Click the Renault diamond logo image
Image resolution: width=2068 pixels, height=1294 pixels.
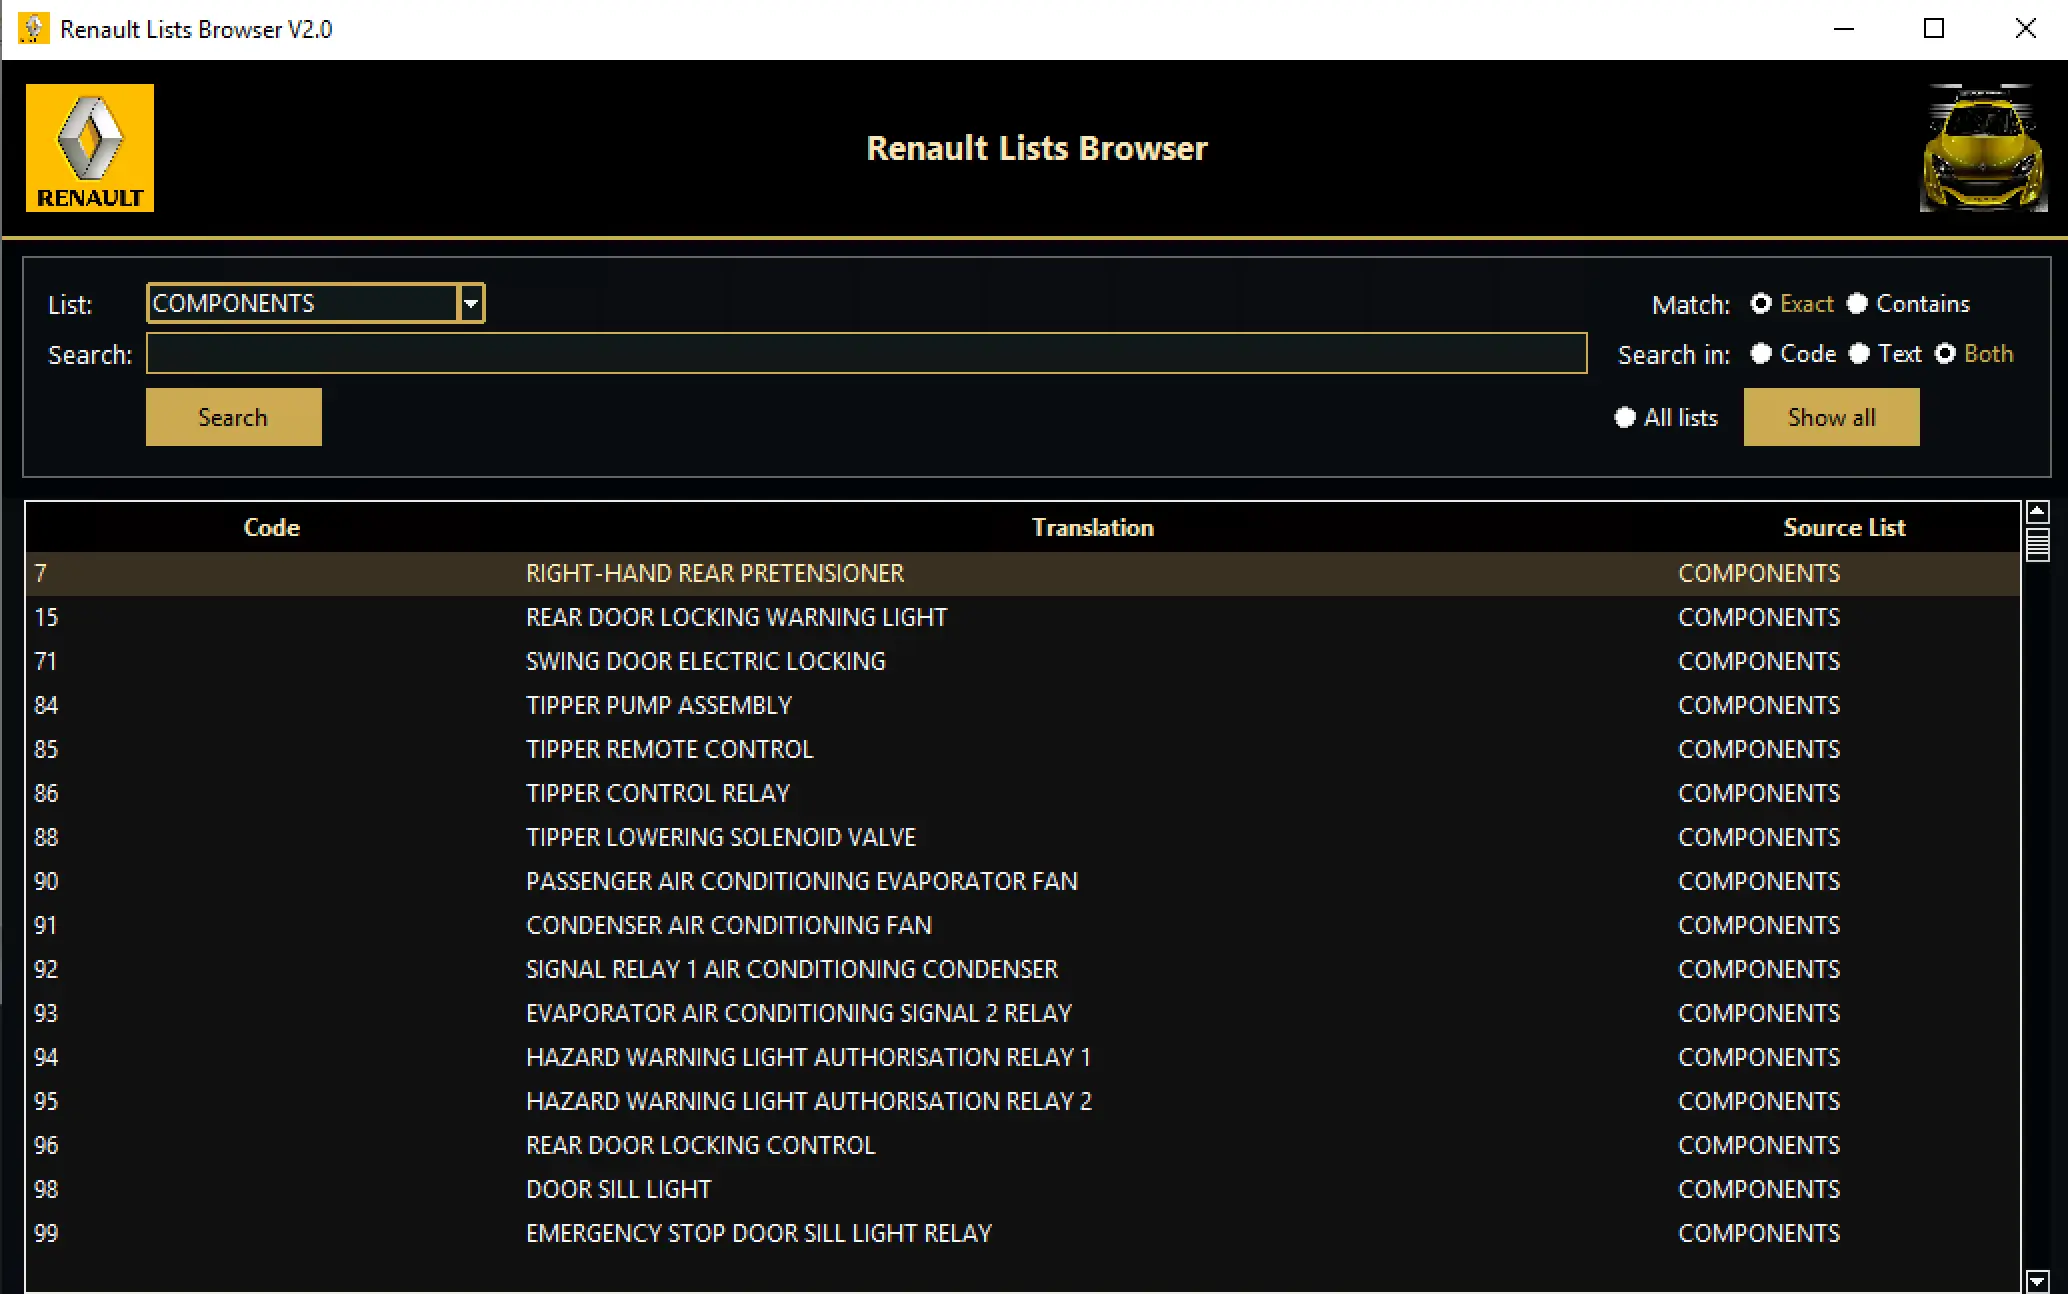pos(89,147)
